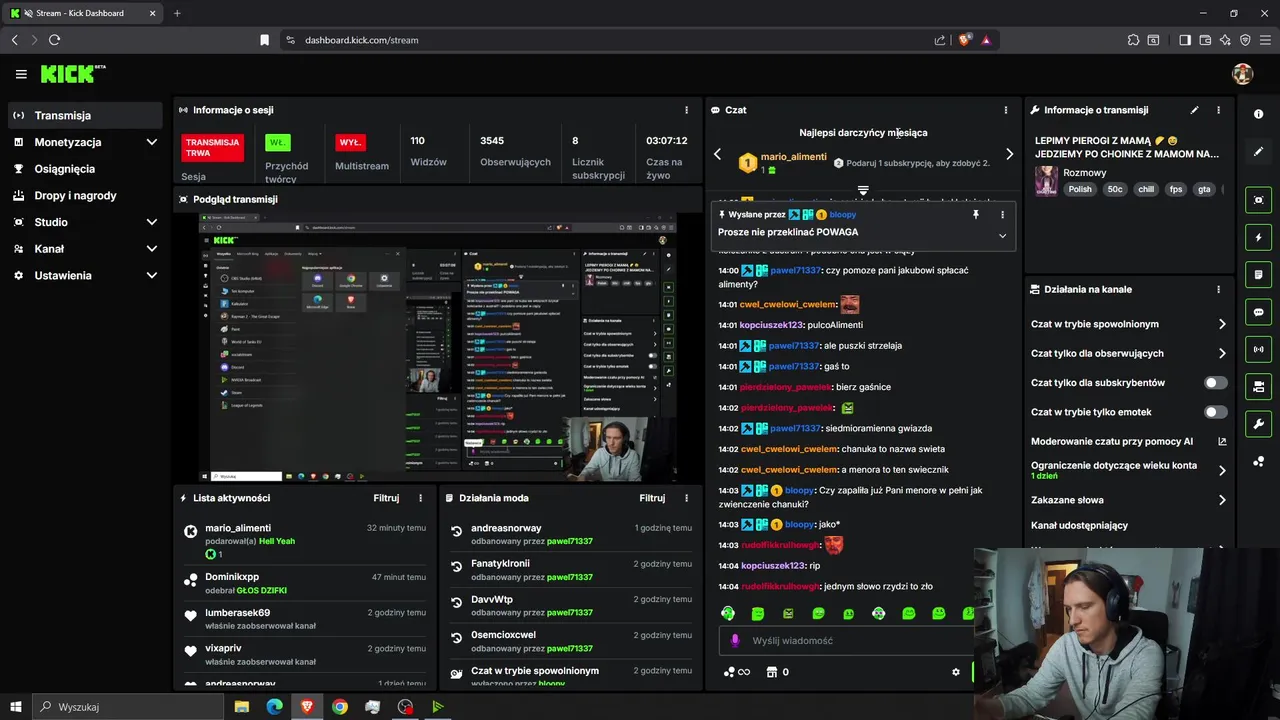This screenshot has width=1280, height=720.
Task: Toggle the chat bubble widget in right sidebar
Action: [1259, 312]
